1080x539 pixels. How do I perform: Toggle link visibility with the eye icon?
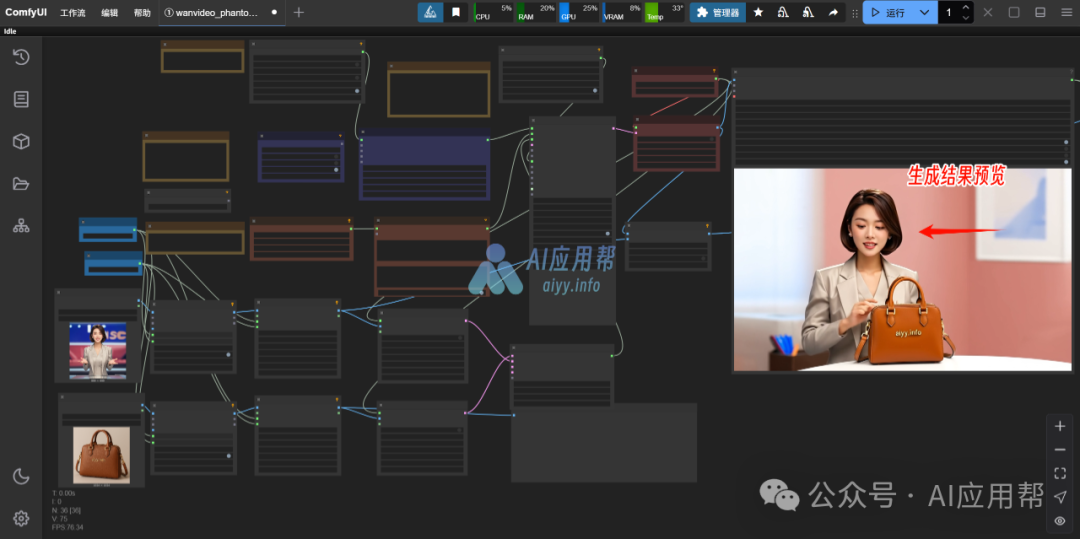point(1060,520)
